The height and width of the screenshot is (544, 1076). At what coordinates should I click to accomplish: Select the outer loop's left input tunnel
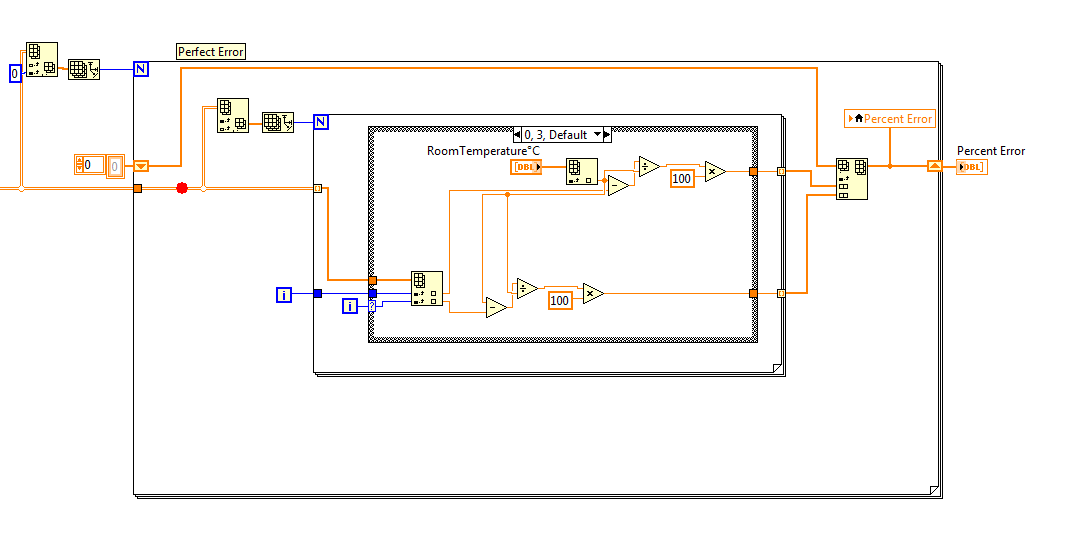click(138, 188)
